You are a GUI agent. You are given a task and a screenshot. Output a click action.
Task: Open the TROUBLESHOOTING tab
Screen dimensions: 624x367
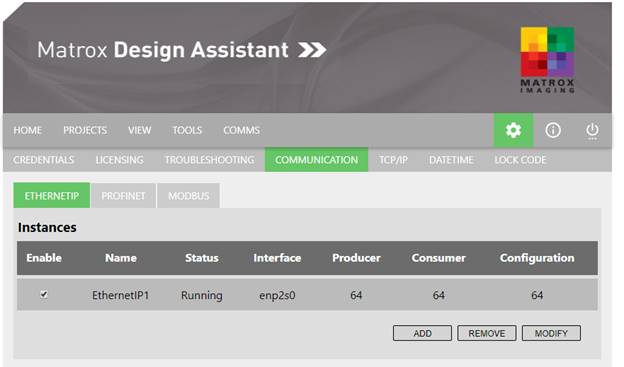pos(209,160)
